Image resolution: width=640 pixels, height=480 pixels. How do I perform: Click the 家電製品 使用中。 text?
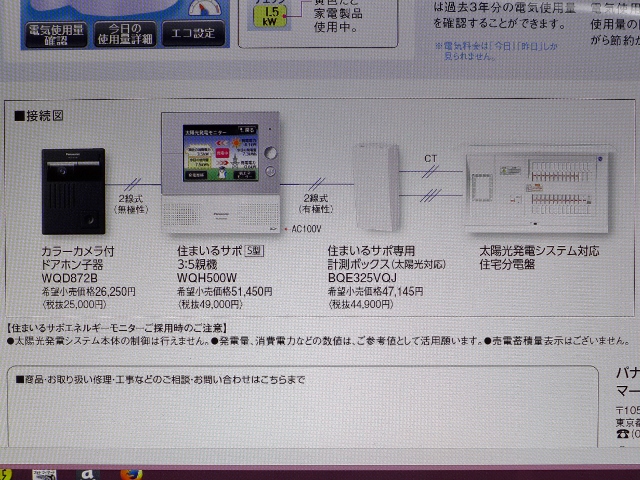click(x=338, y=20)
